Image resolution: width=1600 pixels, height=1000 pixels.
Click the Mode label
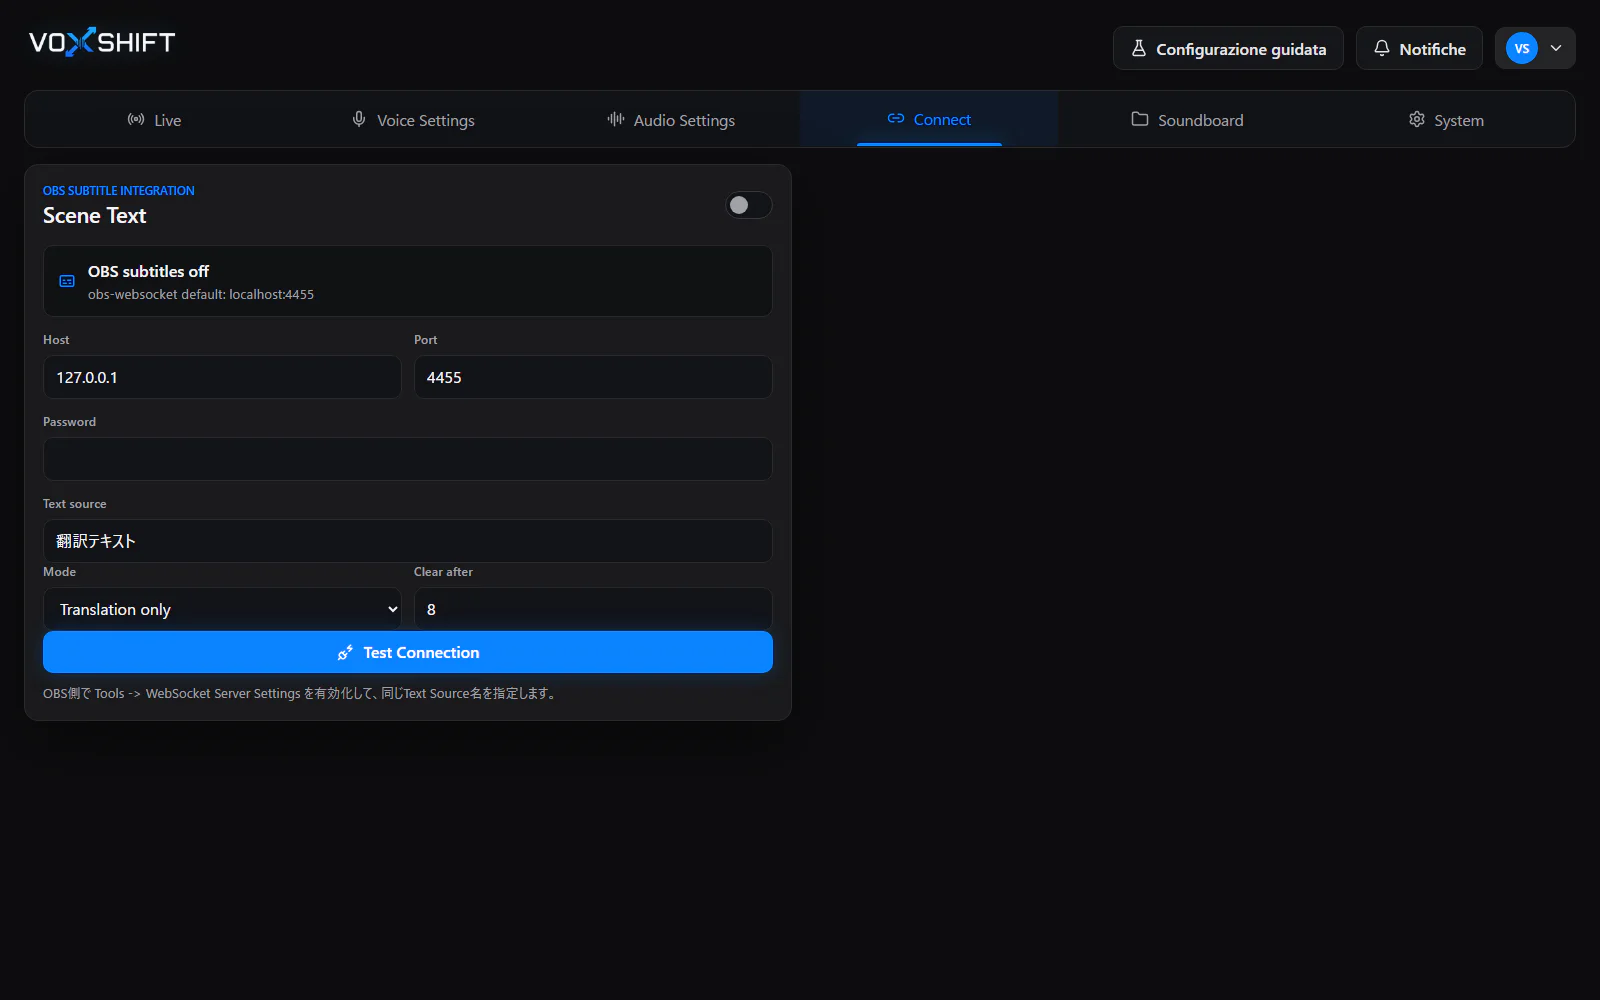click(60, 571)
